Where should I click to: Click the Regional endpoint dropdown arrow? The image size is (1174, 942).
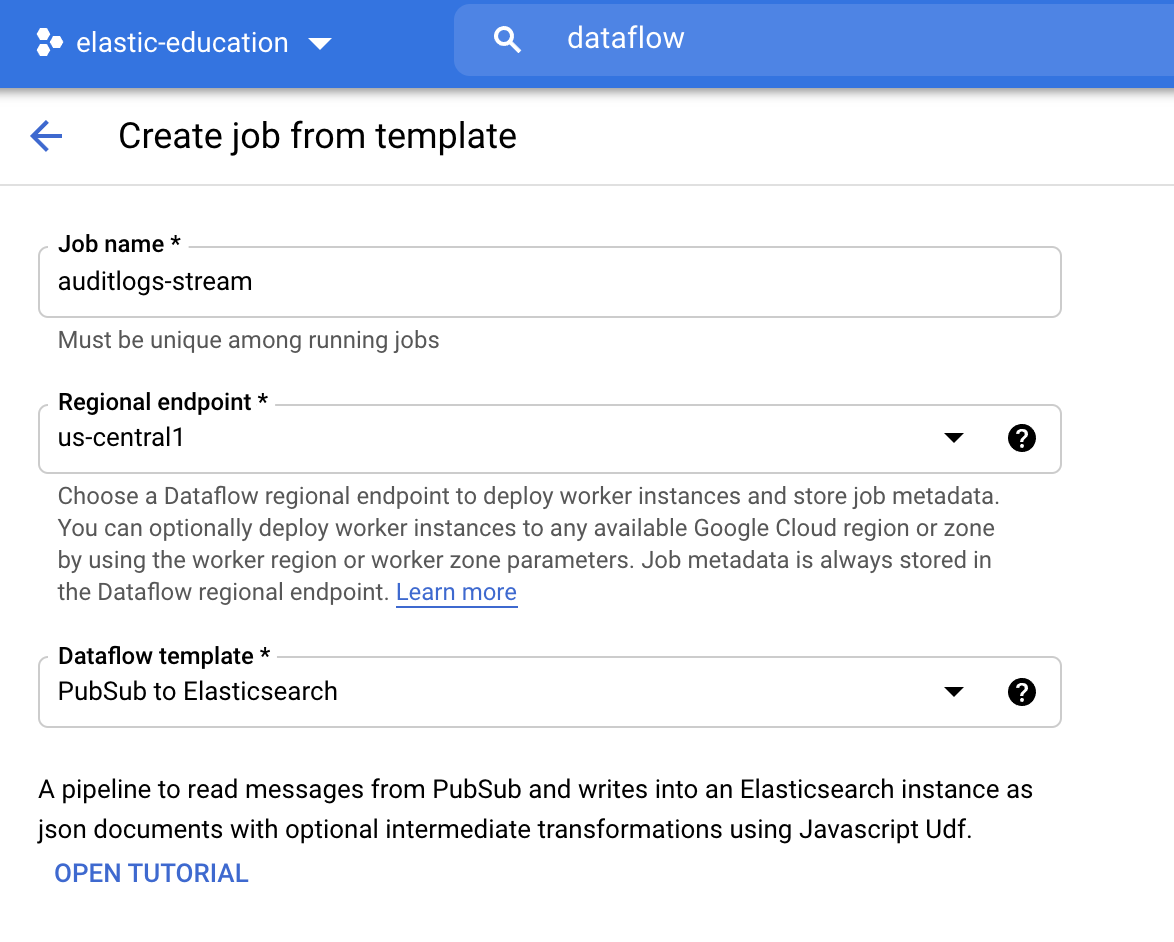coord(954,438)
